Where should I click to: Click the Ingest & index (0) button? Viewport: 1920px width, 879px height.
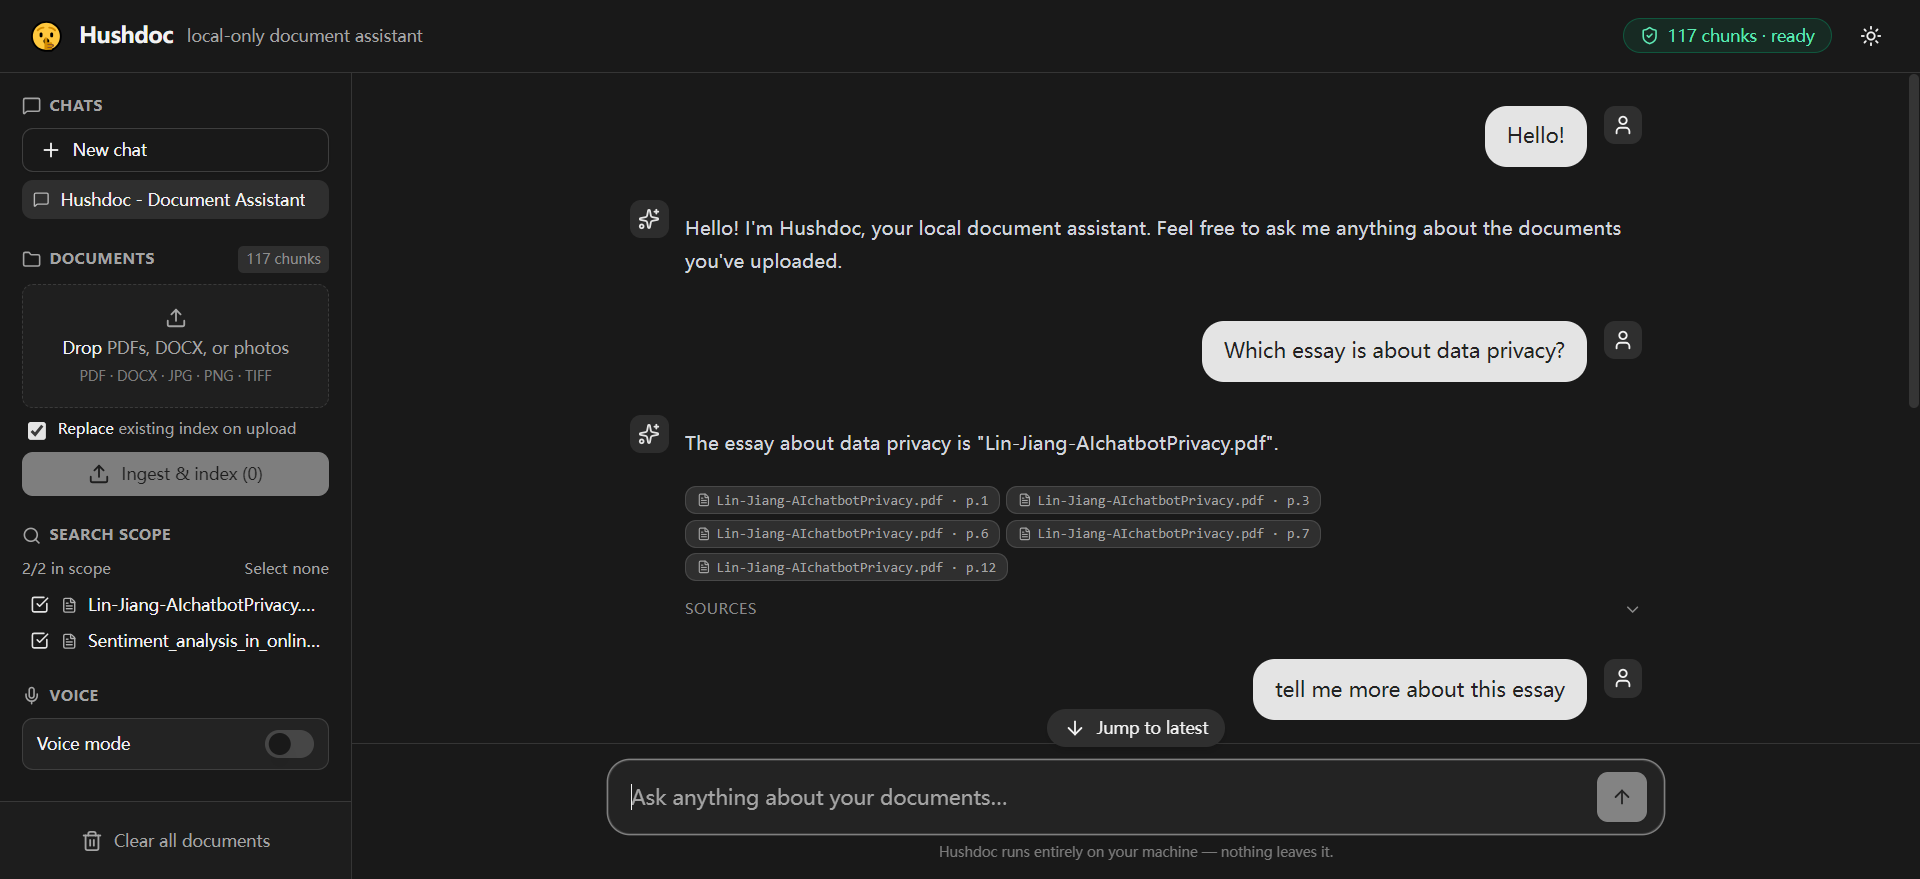[175, 474]
